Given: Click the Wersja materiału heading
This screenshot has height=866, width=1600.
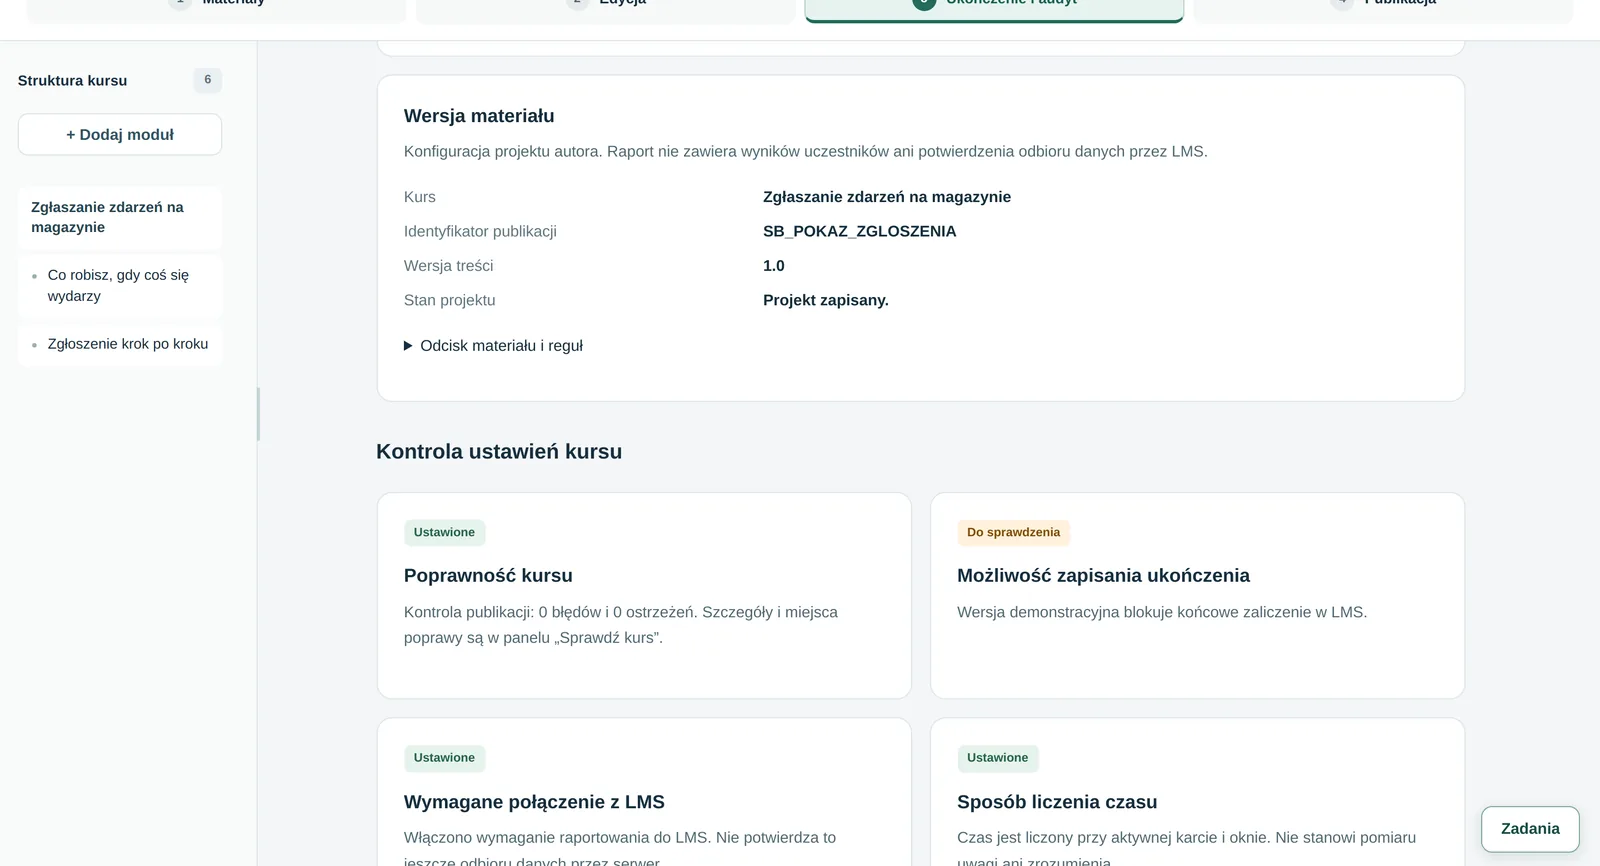Looking at the screenshot, I should [479, 116].
